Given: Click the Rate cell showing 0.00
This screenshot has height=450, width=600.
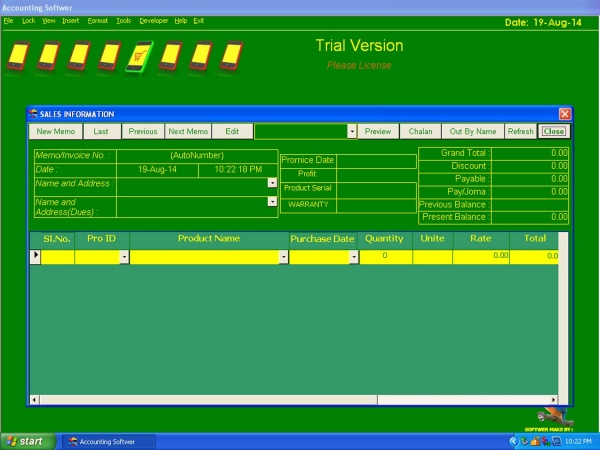Looking at the screenshot, I should 481,256.
